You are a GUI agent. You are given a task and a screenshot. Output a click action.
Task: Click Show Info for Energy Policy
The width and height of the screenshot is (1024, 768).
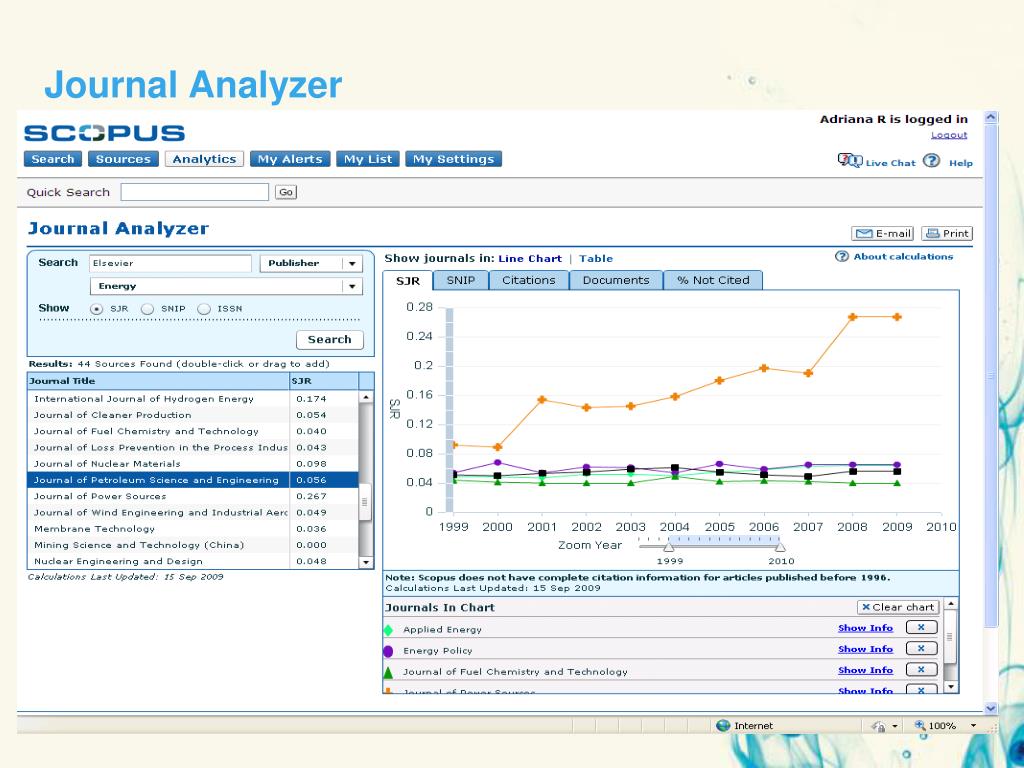pos(865,649)
